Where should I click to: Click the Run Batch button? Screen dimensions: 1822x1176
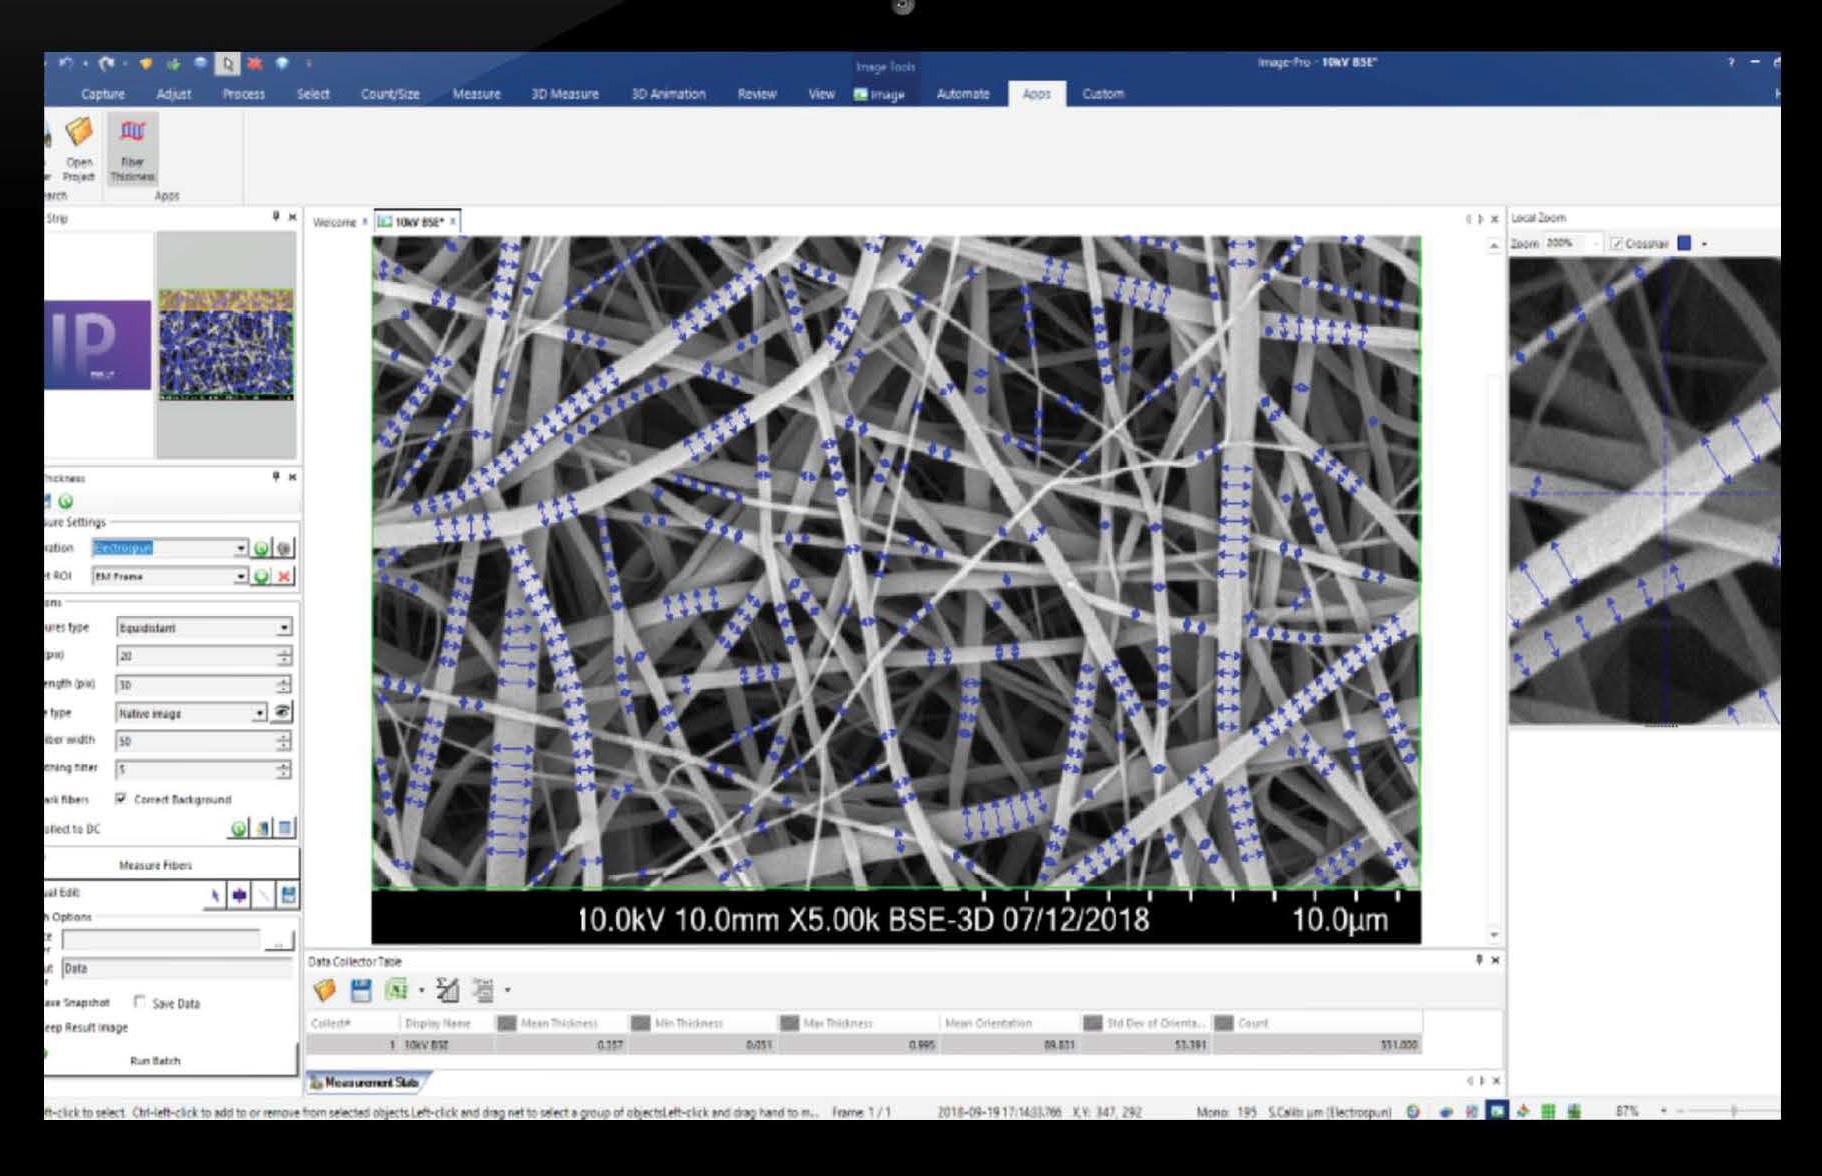click(x=156, y=1060)
